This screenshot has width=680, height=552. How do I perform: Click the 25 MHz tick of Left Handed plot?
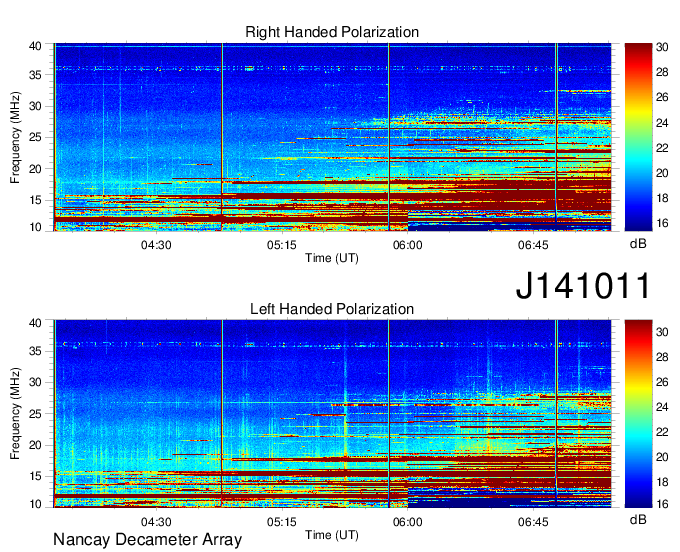[x=36, y=414]
